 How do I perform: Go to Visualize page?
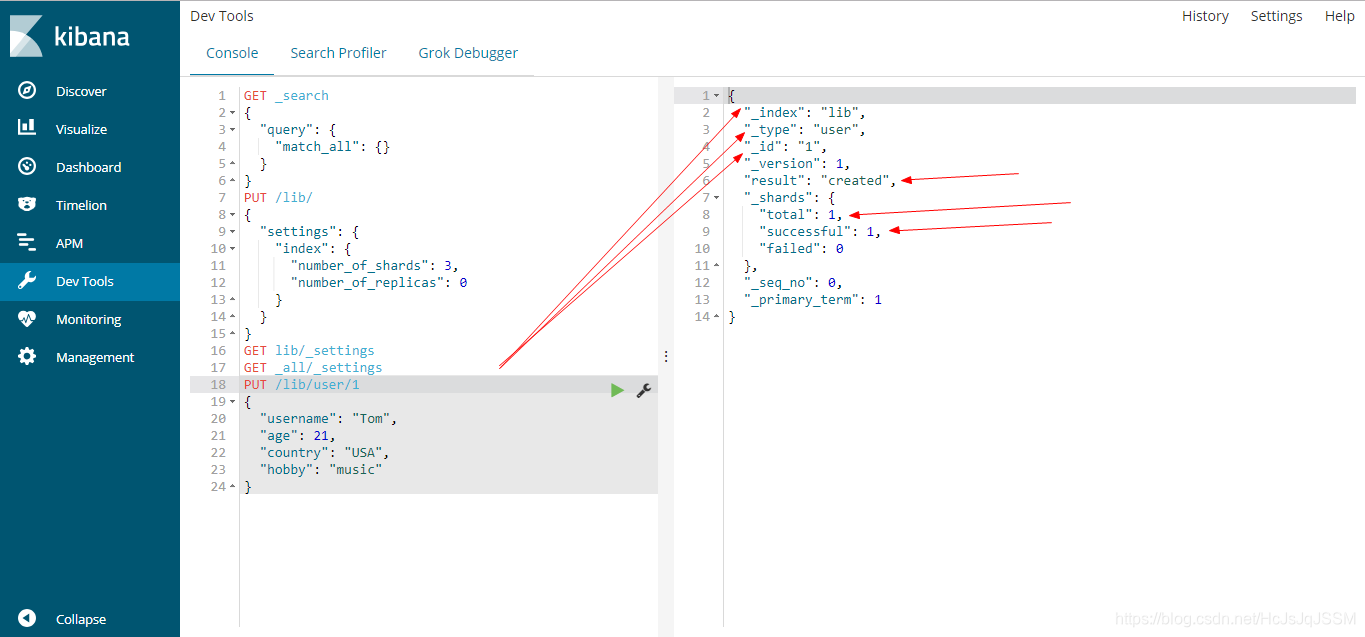tap(81, 129)
